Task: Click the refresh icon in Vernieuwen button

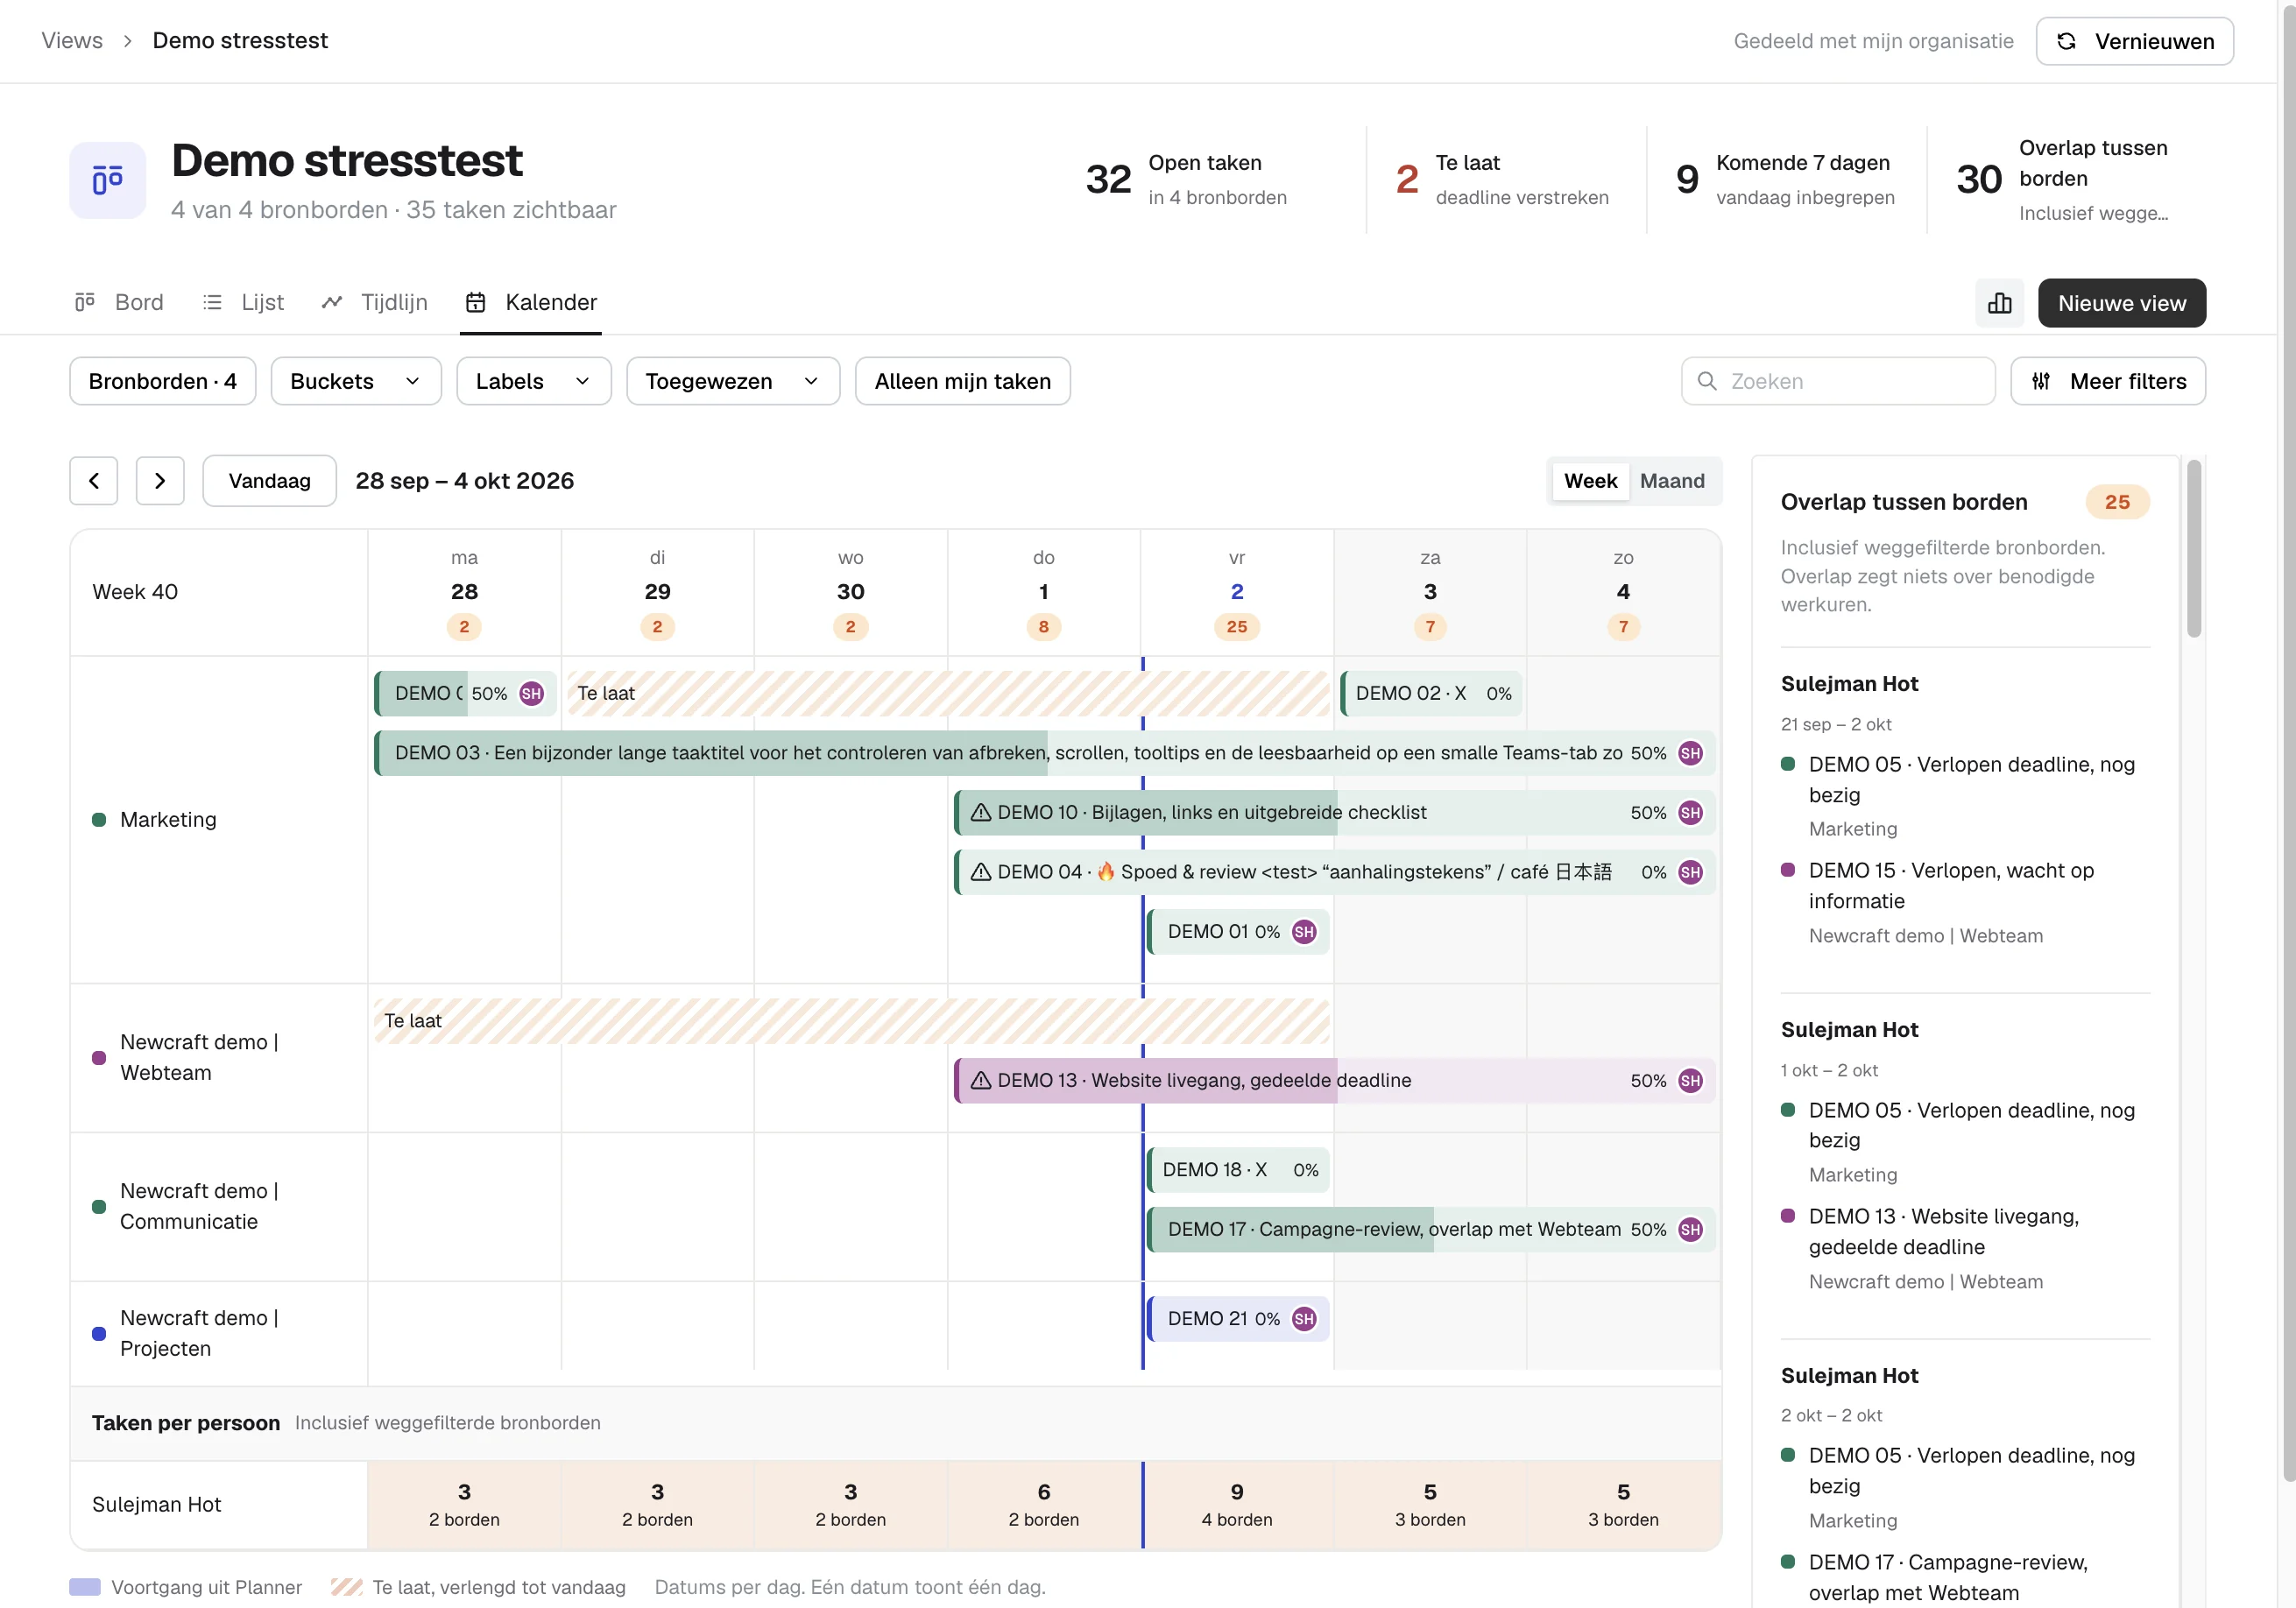Action: click(x=2066, y=41)
